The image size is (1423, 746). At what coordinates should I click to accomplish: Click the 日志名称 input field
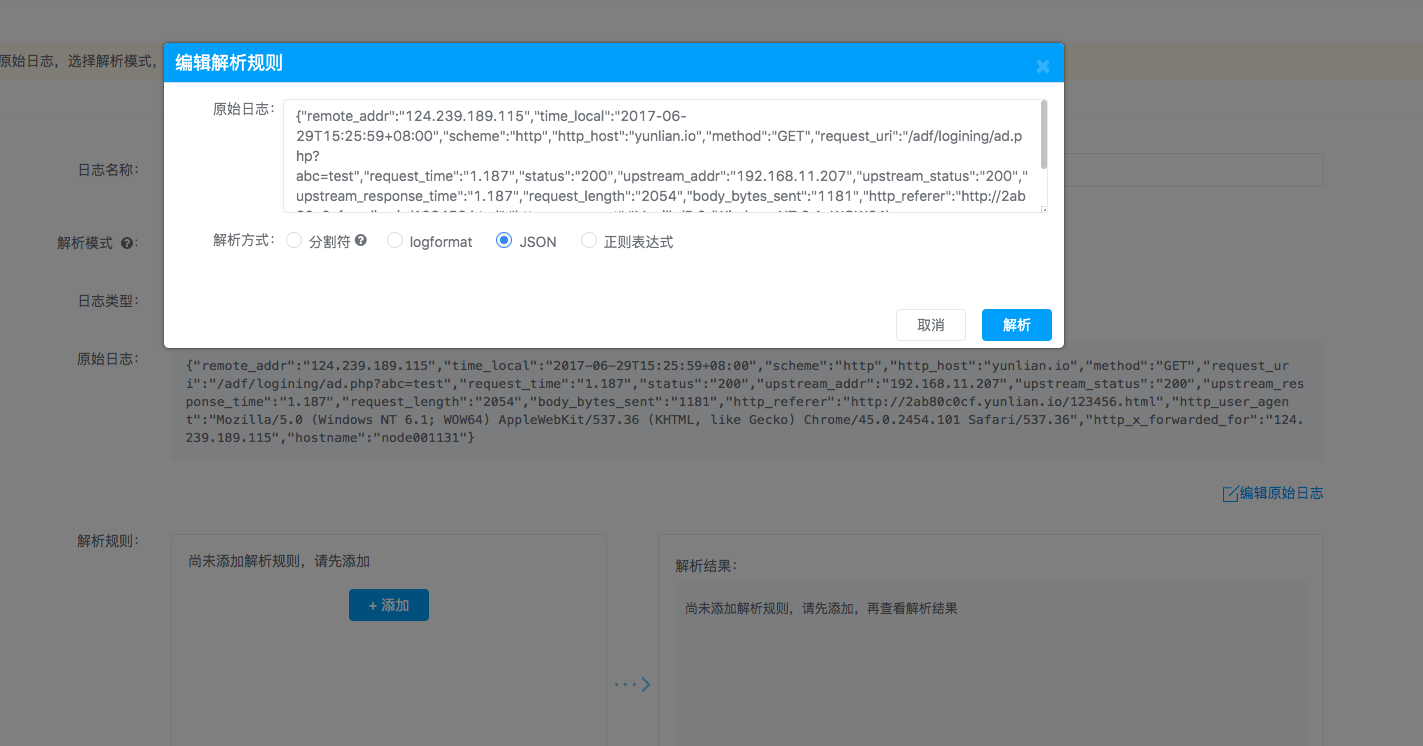(x=1193, y=170)
